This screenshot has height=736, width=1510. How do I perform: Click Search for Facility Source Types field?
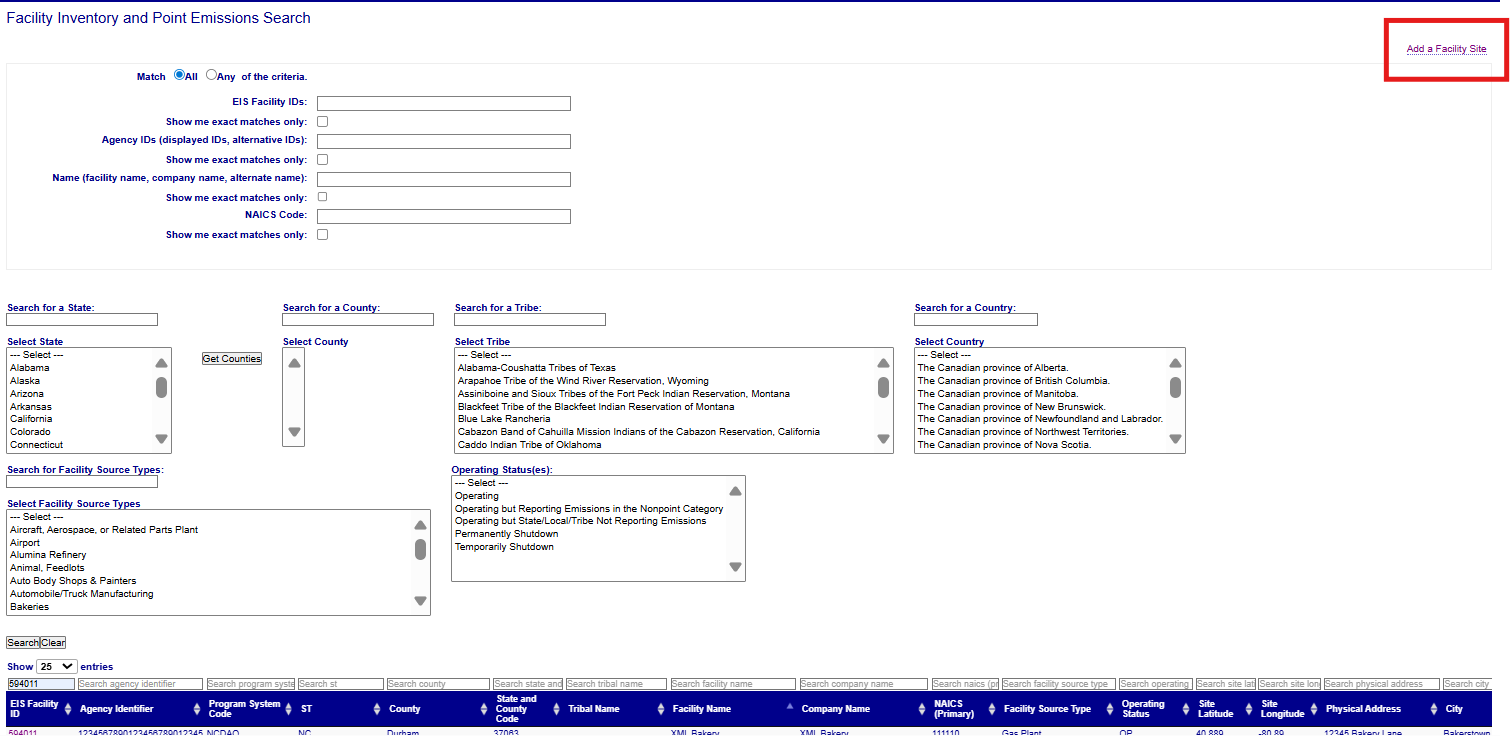click(82, 482)
